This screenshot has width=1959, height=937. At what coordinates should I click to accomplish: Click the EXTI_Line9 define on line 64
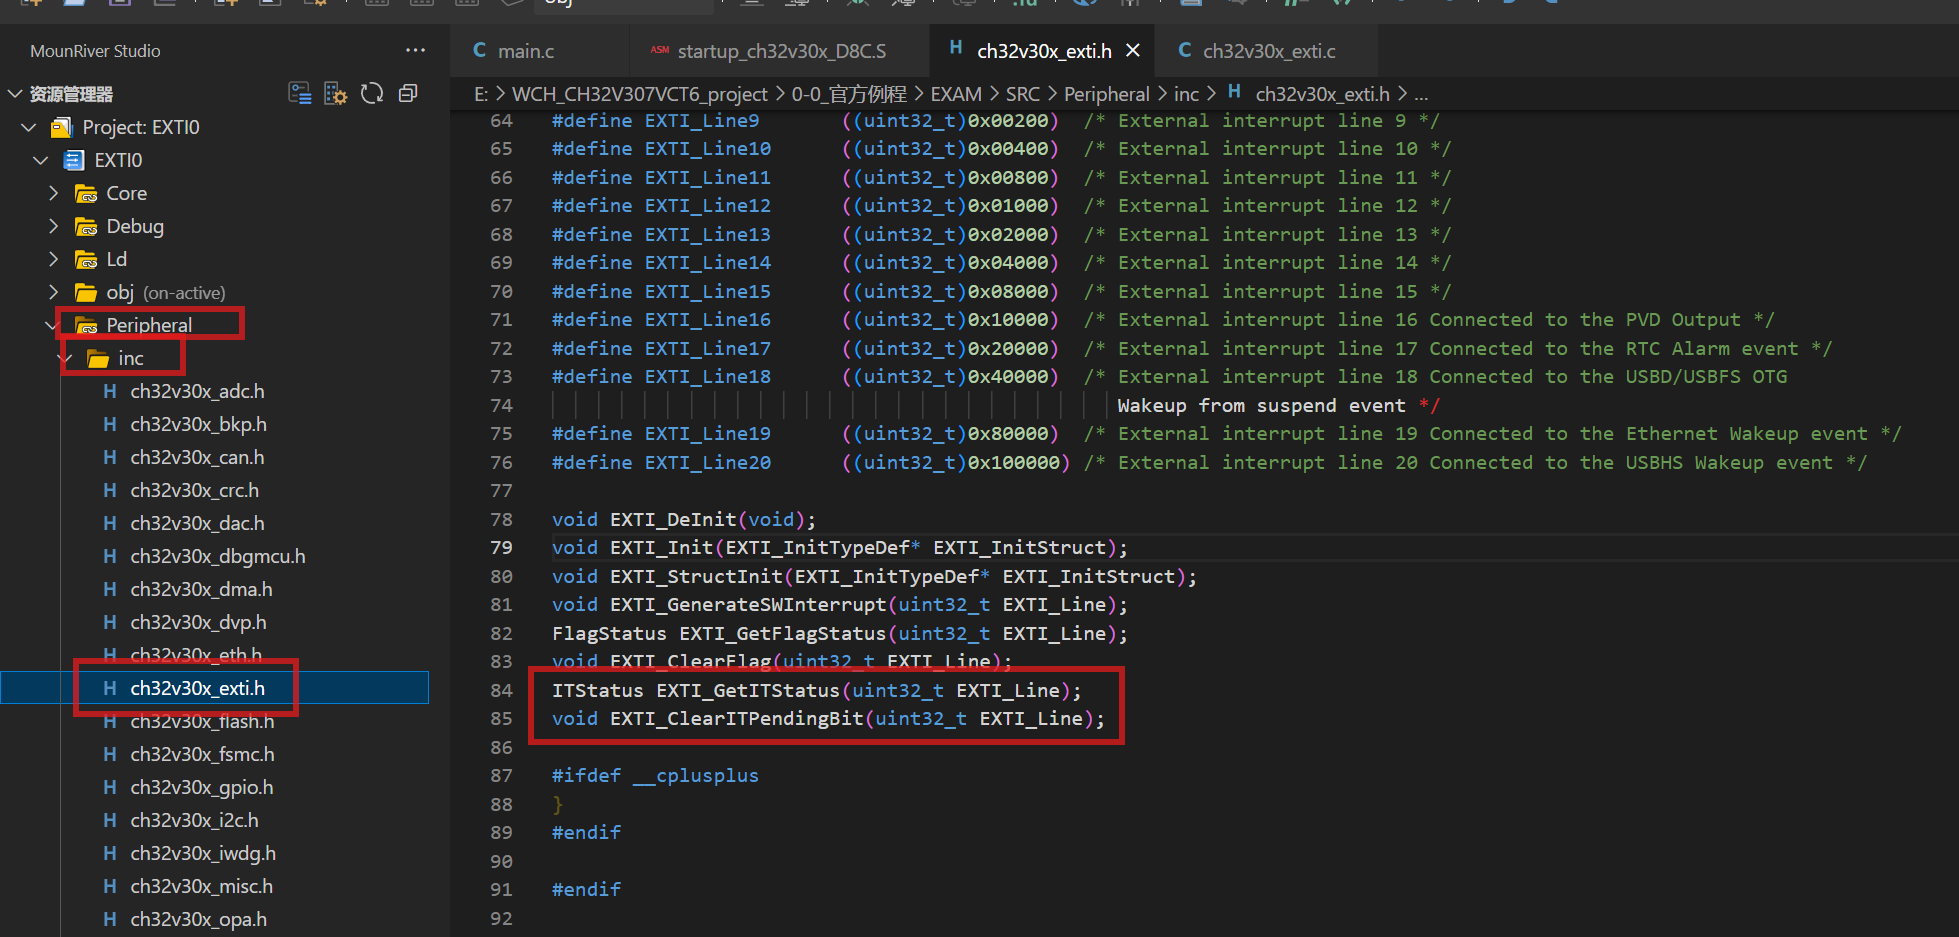(702, 120)
